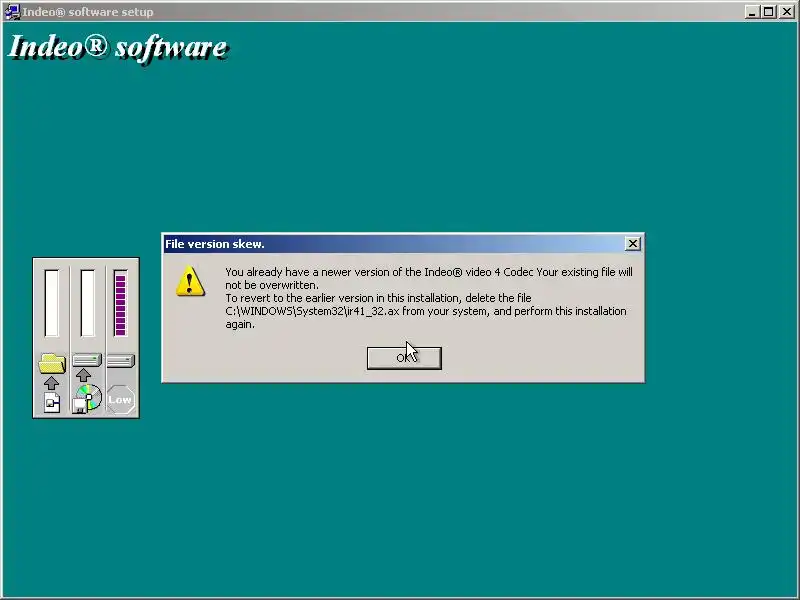Click OK in the File version skew dialog
This screenshot has height=600, width=800.
coord(404,358)
